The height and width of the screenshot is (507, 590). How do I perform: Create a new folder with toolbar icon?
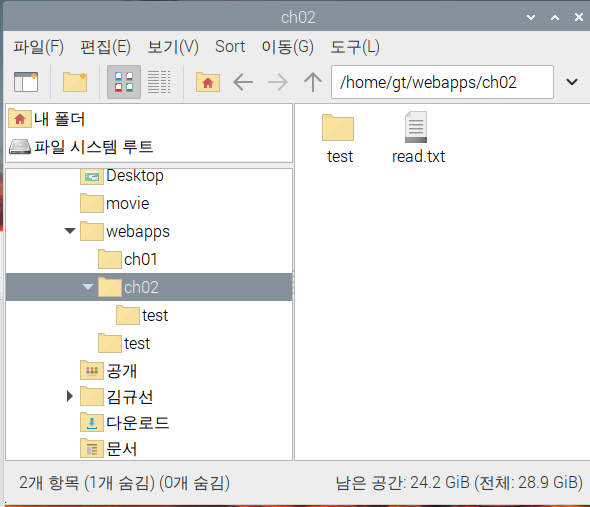[x=75, y=82]
